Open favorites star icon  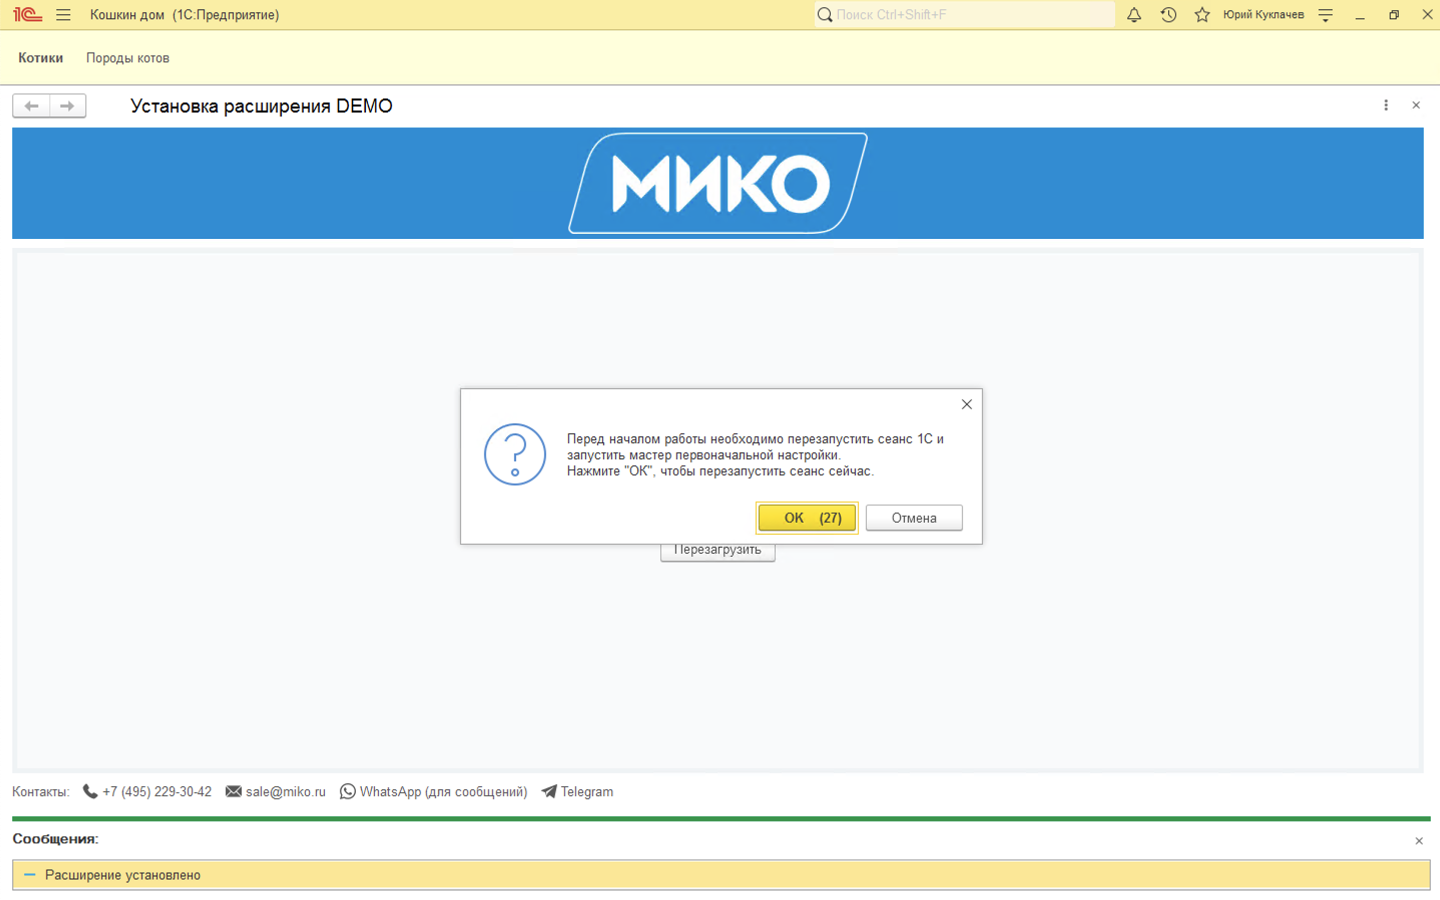point(1202,15)
